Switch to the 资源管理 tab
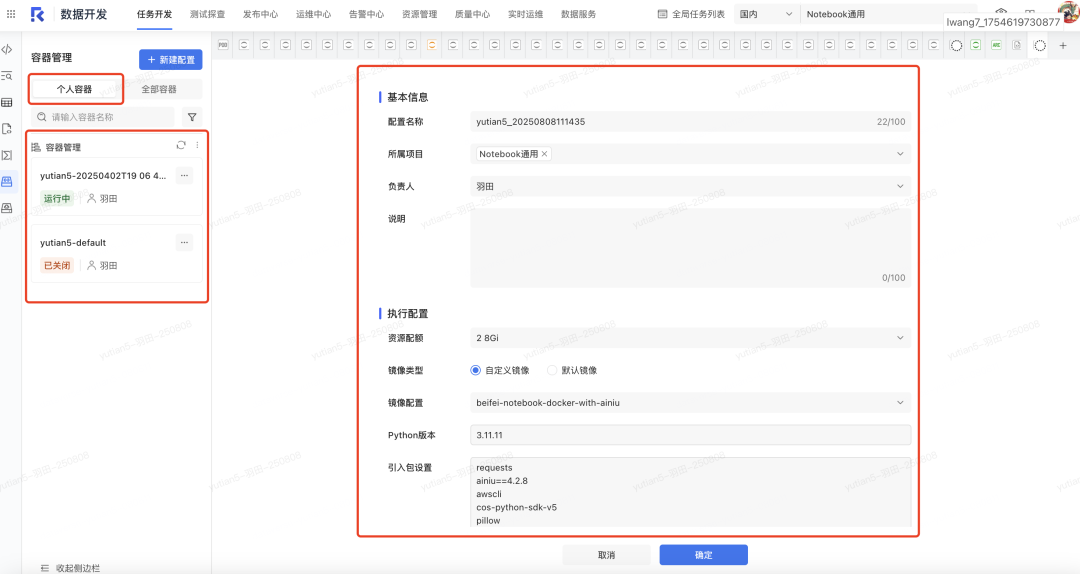The width and height of the screenshot is (1080, 574). coord(419,14)
